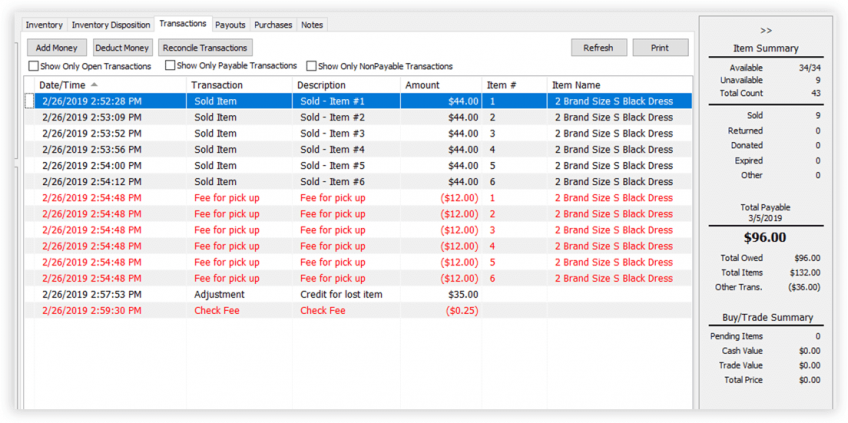Open the Purchases tab
Screen dimensions: 848x423
273,25
